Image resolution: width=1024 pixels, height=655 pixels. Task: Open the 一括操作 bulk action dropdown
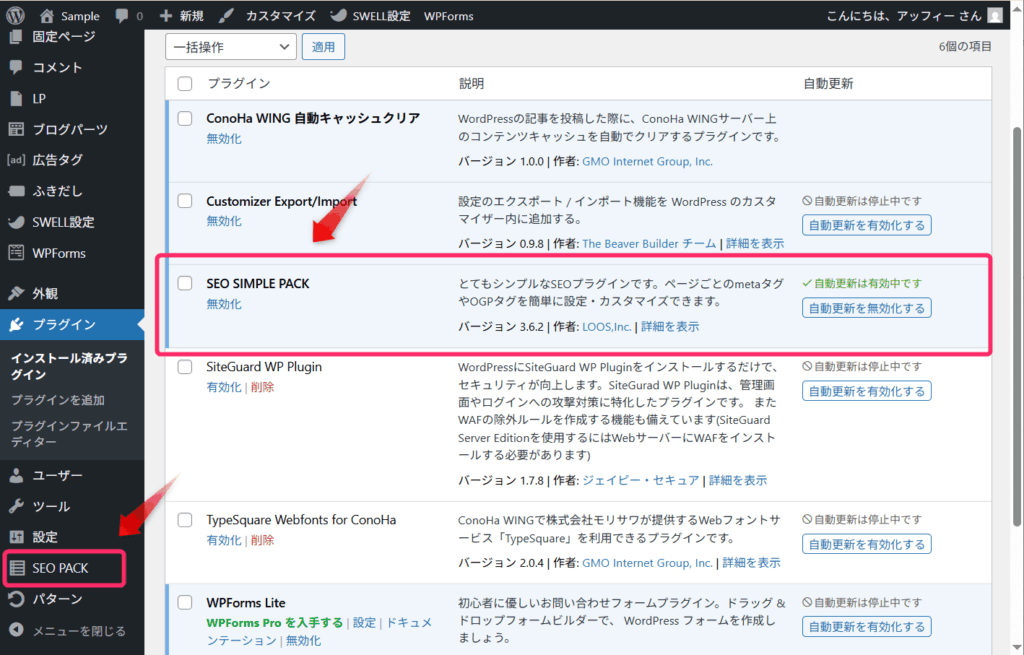click(x=231, y=47)
